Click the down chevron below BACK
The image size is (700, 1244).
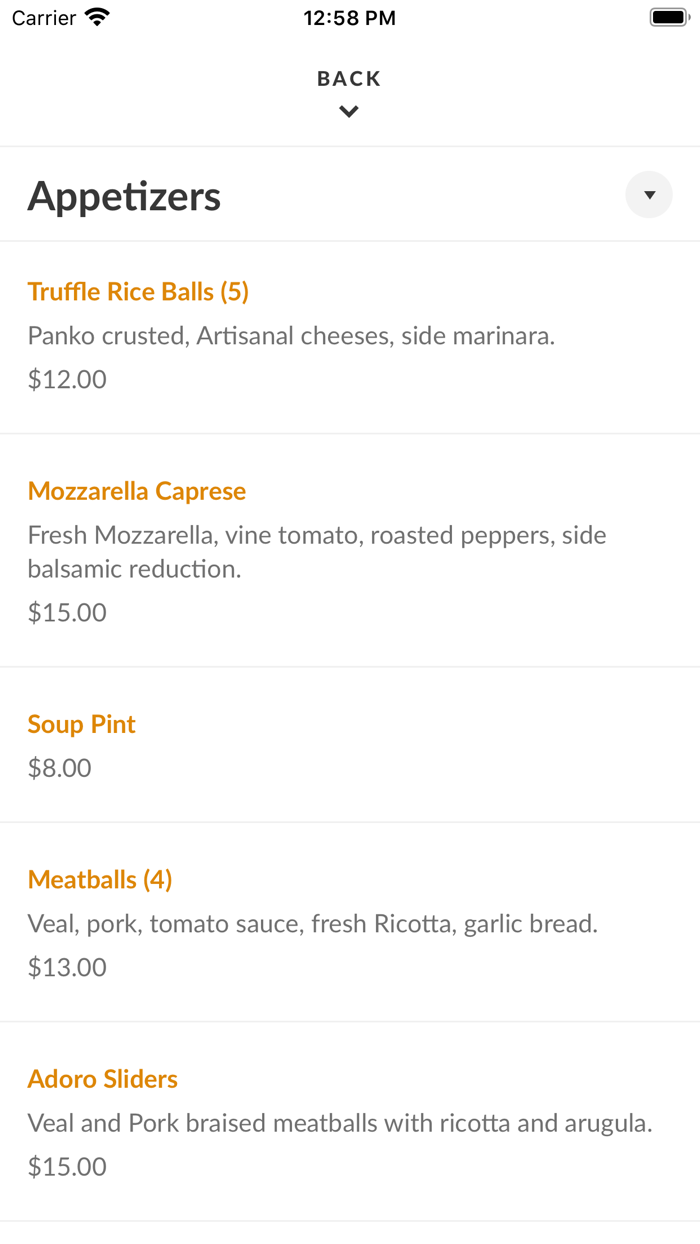[x=349, y=112]
